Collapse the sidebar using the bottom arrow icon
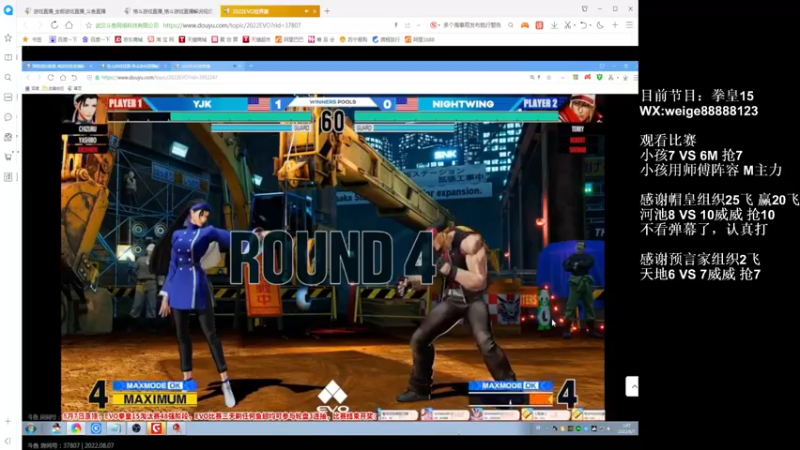The width and height of the screenshot is (800, 450). click(8, 441)
